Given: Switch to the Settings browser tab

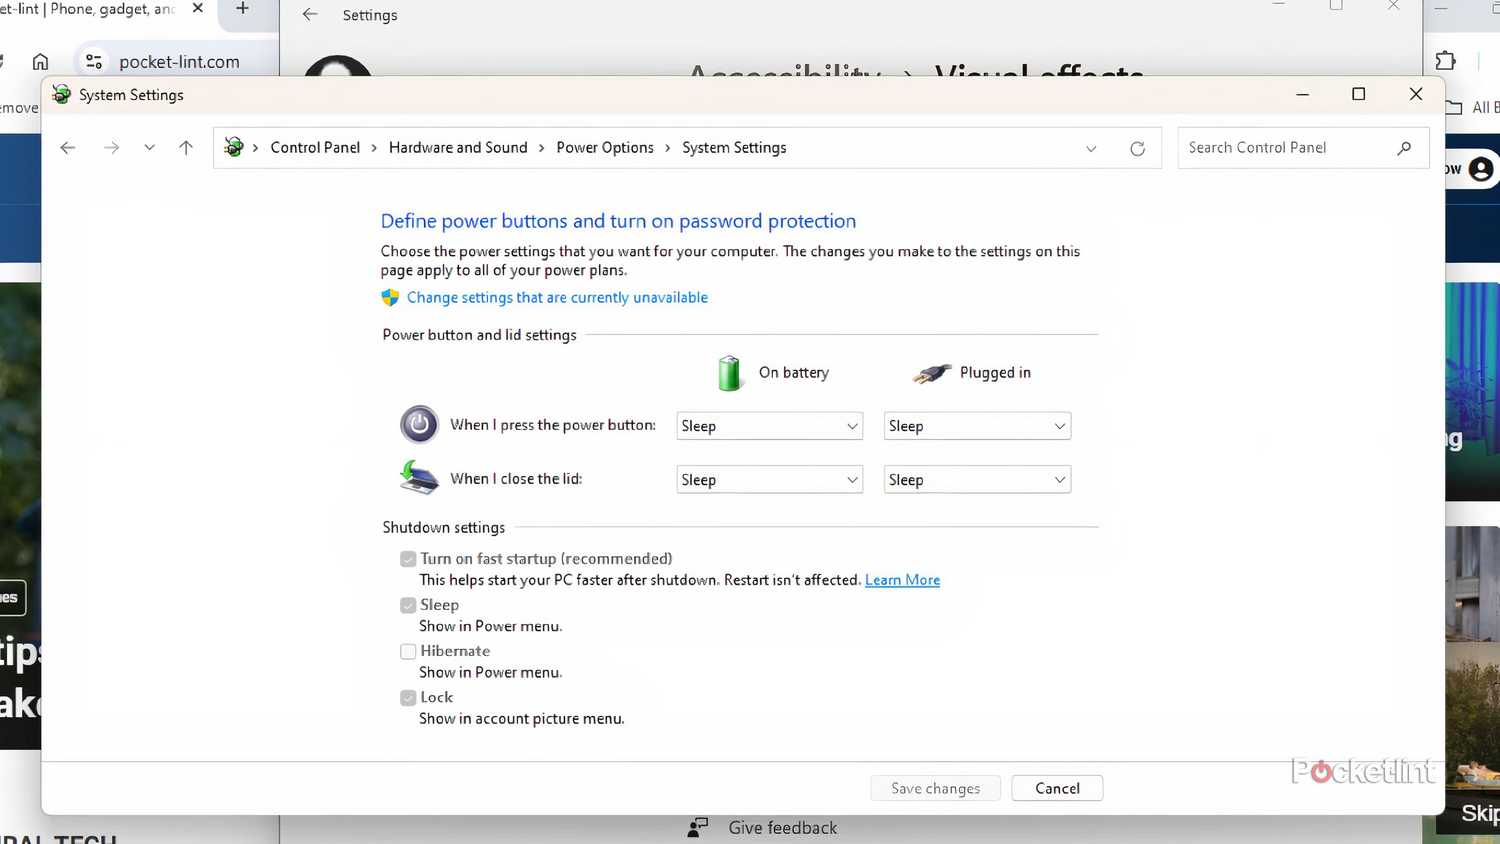Looking at the screenshot, I should pyautogui.click(x=370, y=15).
